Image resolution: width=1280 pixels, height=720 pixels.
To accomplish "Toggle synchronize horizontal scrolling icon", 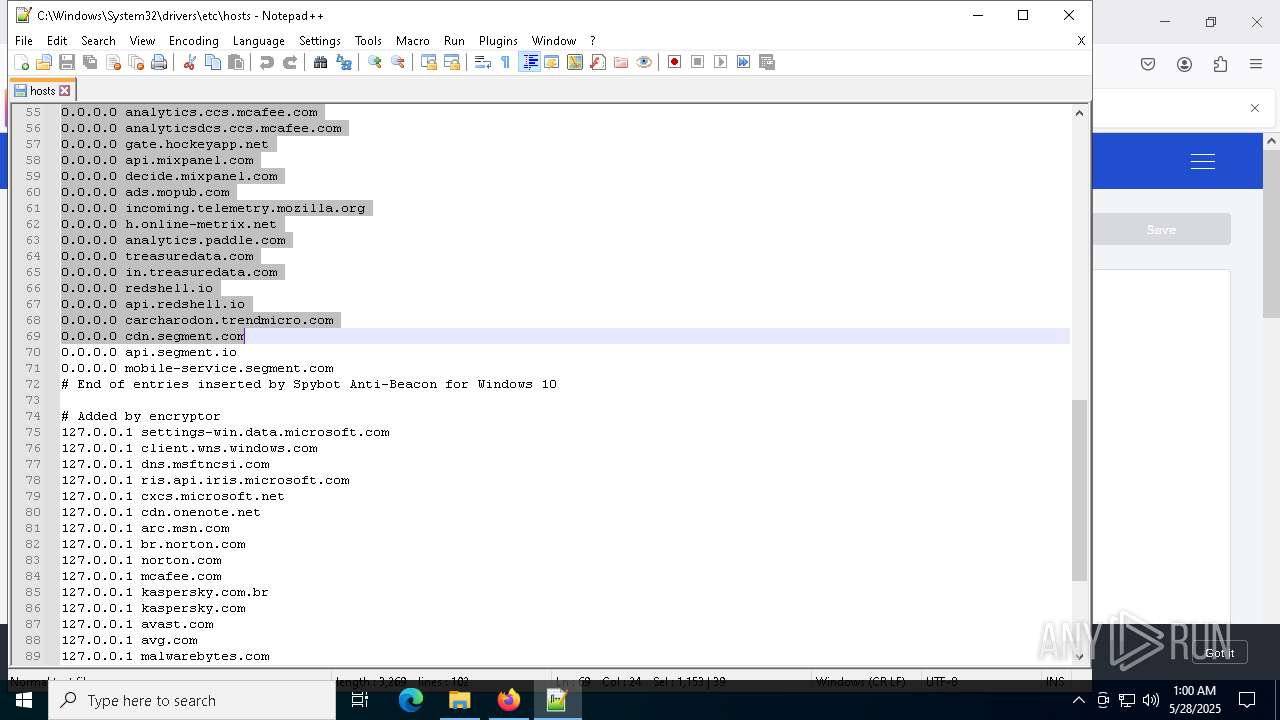I will click(x=452, y=62).
